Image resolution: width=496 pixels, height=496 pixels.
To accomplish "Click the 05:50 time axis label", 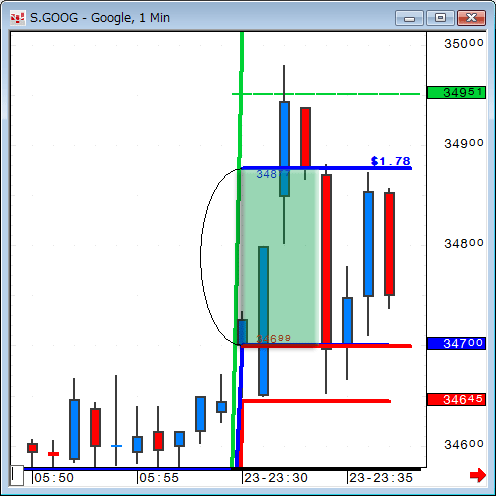I will (x=54, y=478).
